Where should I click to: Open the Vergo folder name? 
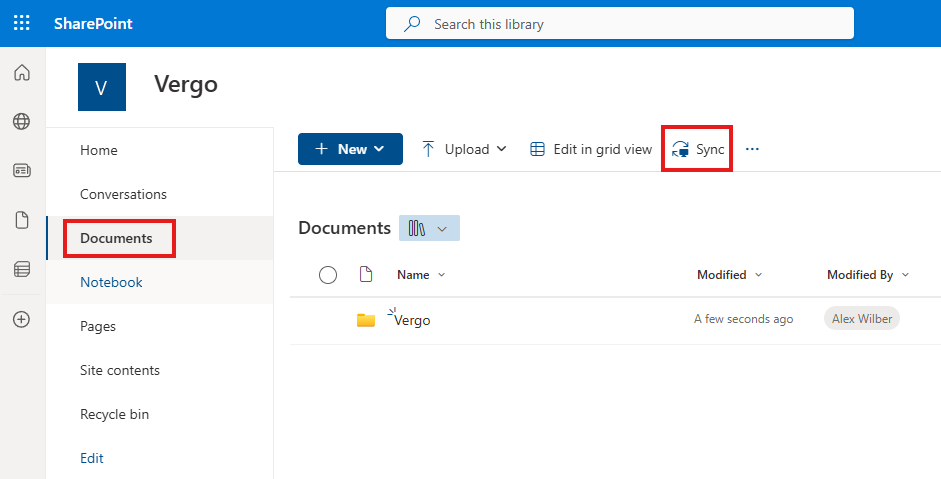[x=412, y=320]
